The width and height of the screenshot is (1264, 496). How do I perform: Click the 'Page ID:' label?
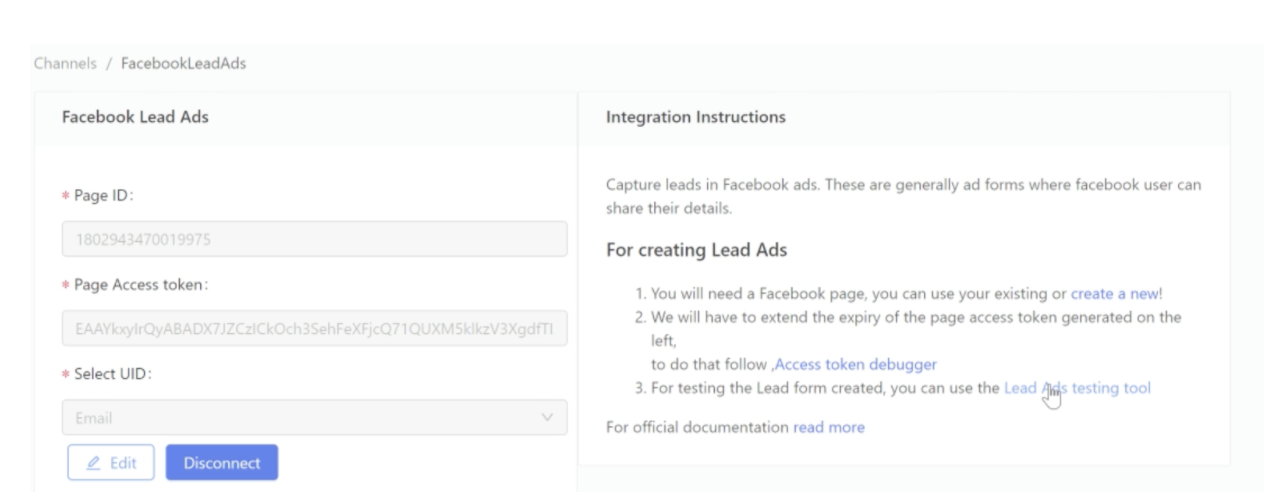coord(103,196)
